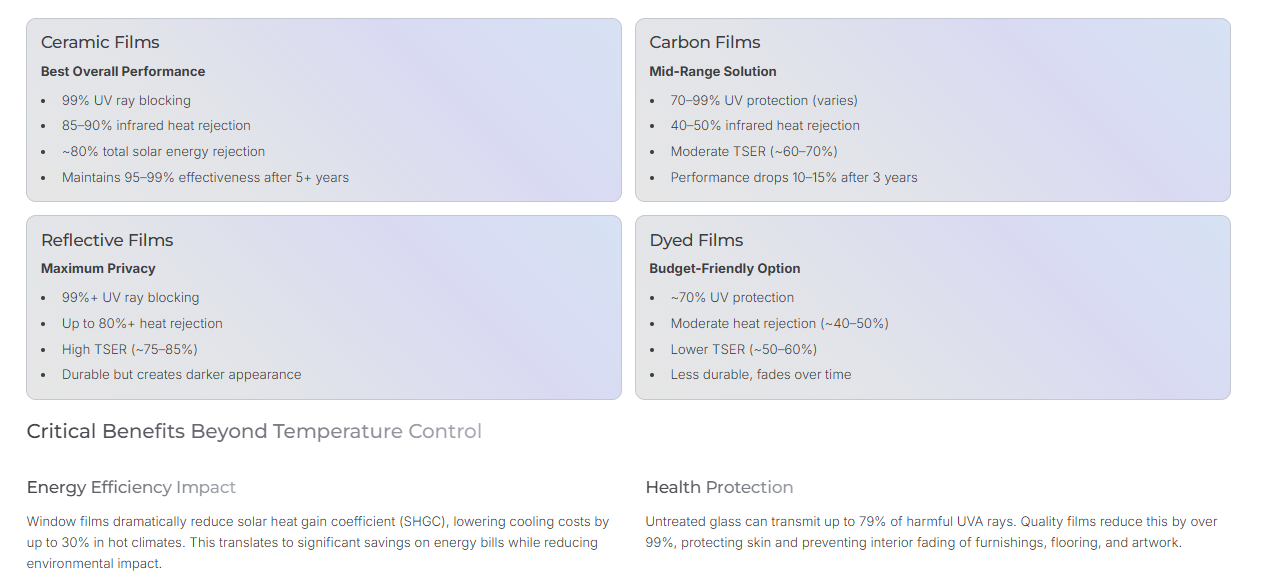The height and width of the screenshot is (587, 1273).
Task: Select the Maximum Privacy subtitle text
Action: click(98, 268)
